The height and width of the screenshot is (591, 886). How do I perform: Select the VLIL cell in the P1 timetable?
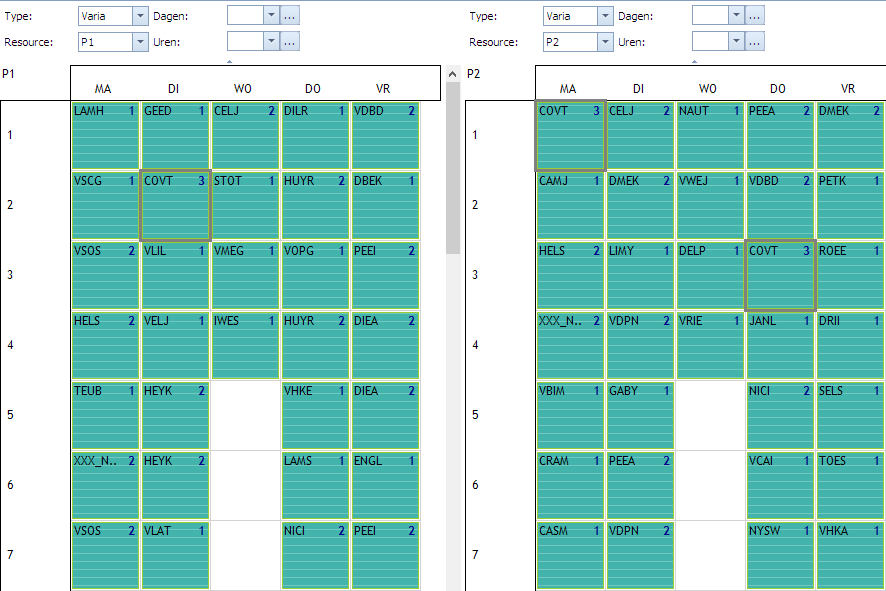pos(175,276)
